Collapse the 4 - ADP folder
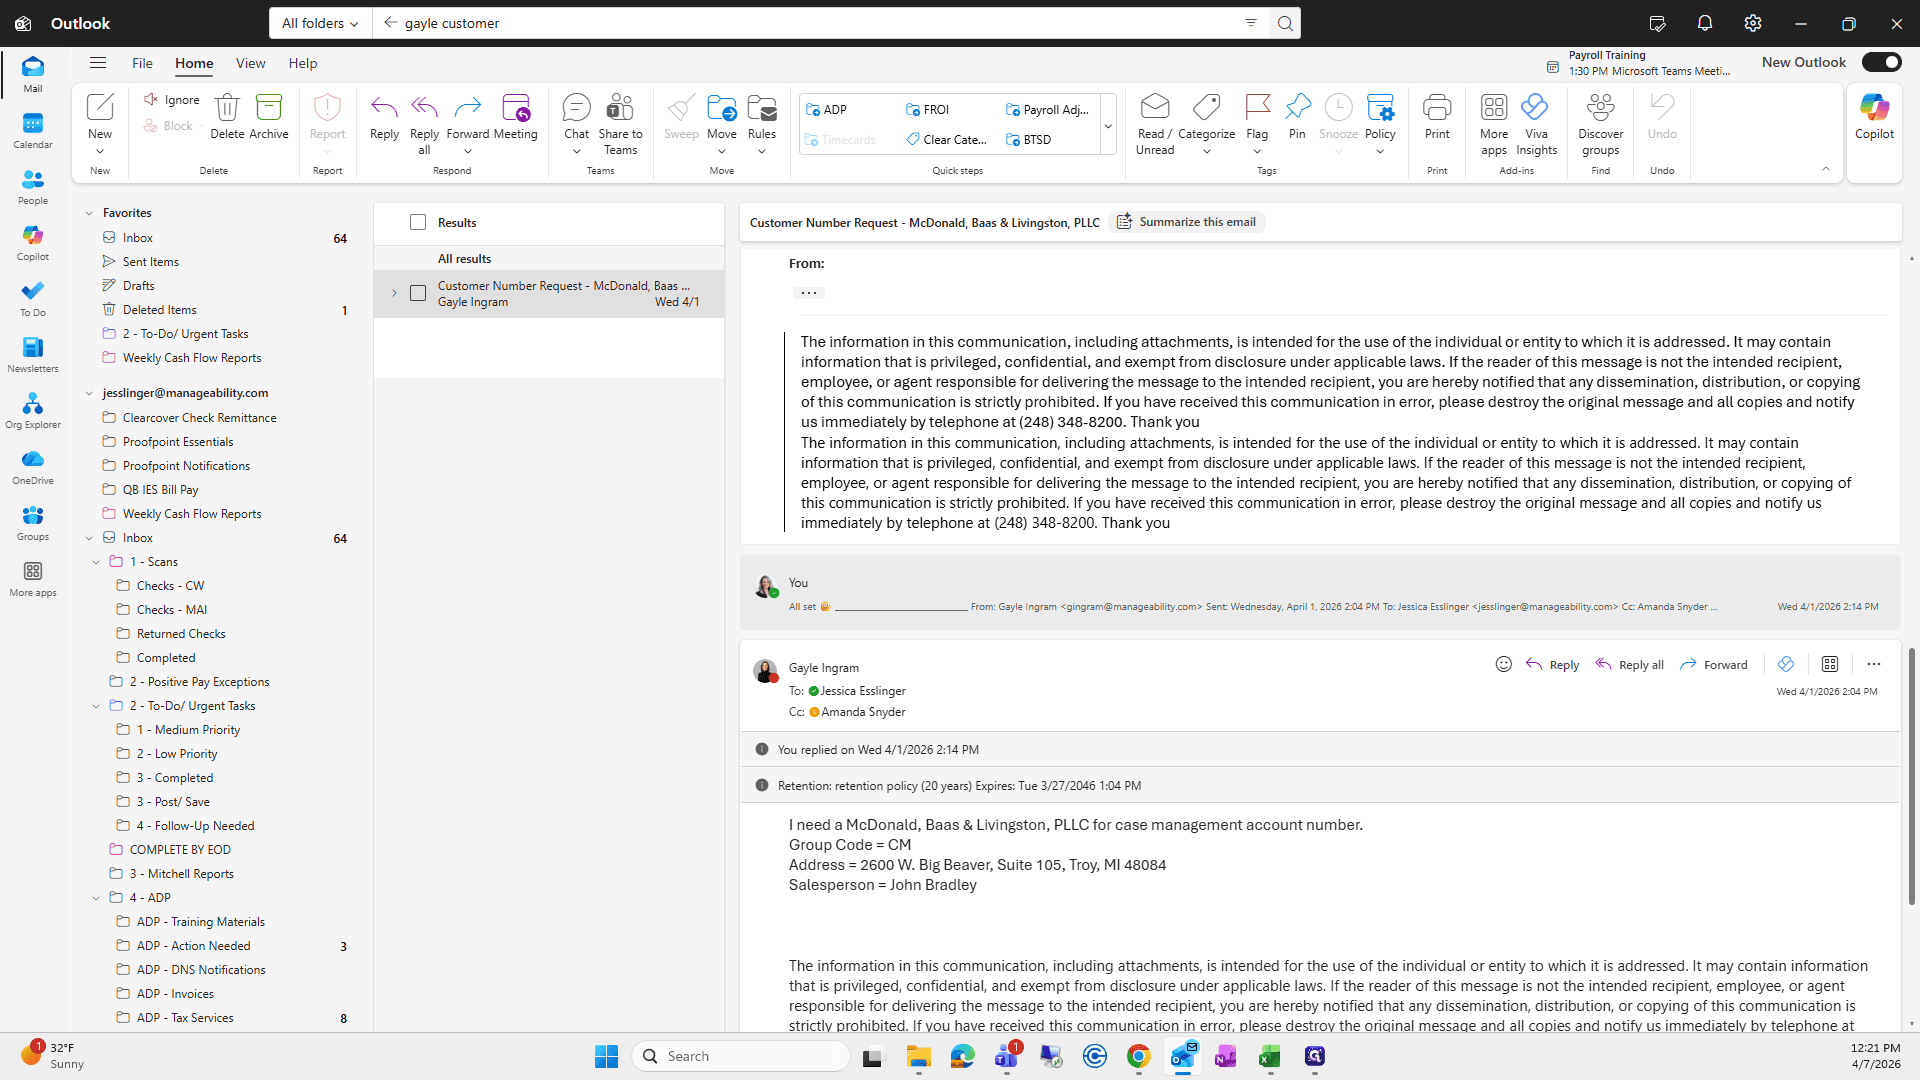This screenshot has width=1920, height=1080. pos(96,898)
